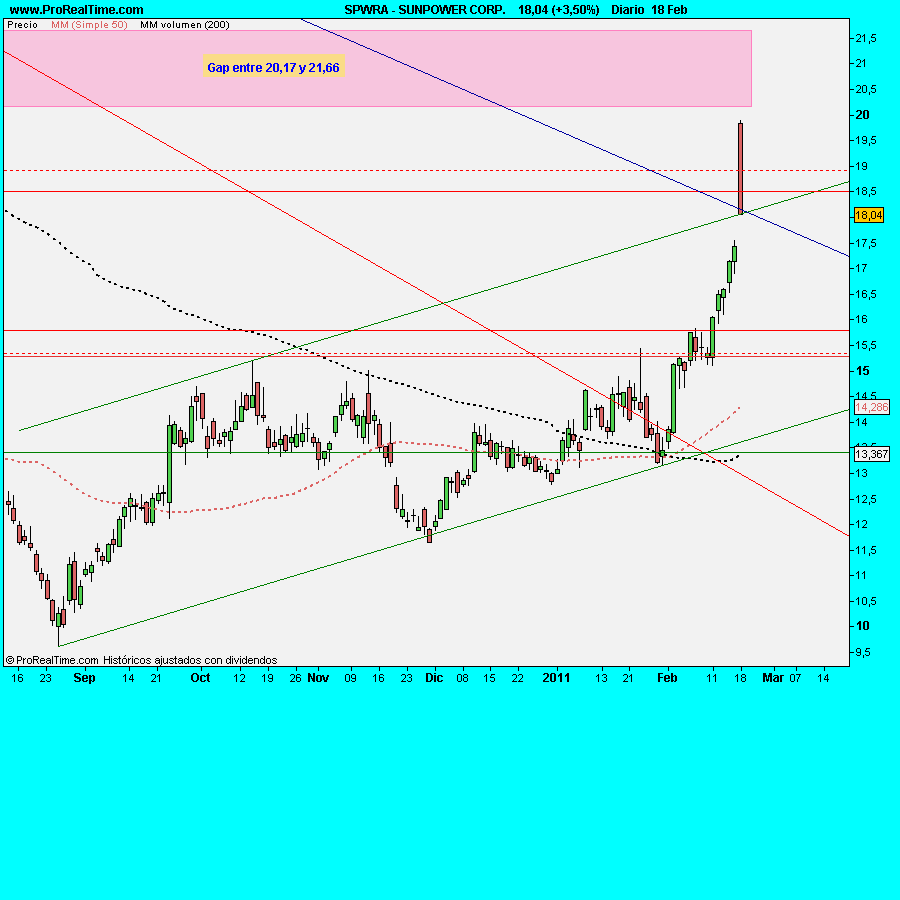The image size is (900, 900).
Task: Click the Mar month label on time axis
Action: [773, 678]
